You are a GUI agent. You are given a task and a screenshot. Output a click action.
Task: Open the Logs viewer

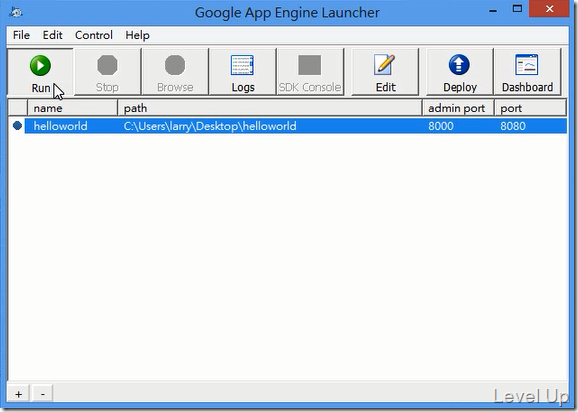tap(243, 72)
